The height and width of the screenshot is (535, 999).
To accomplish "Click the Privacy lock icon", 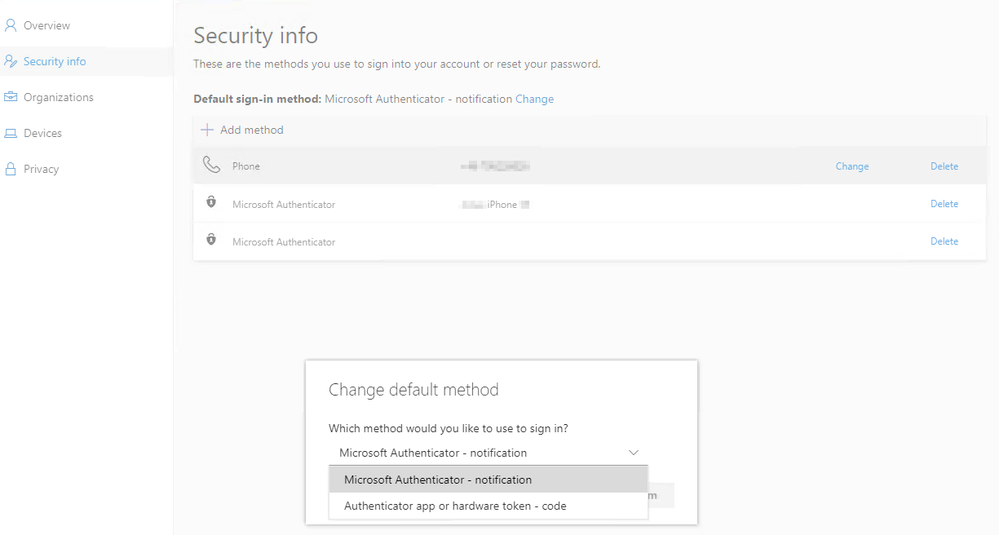I will coord(11,169).
